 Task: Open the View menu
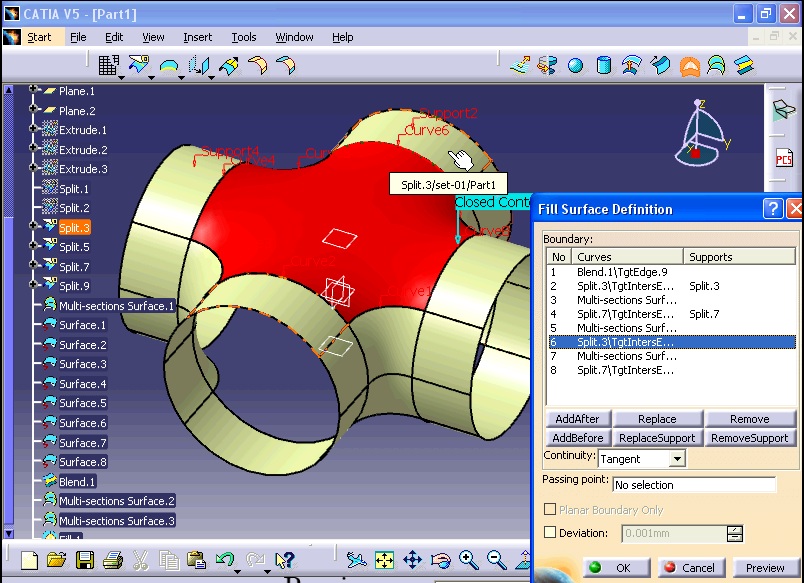tap(153, 37)
